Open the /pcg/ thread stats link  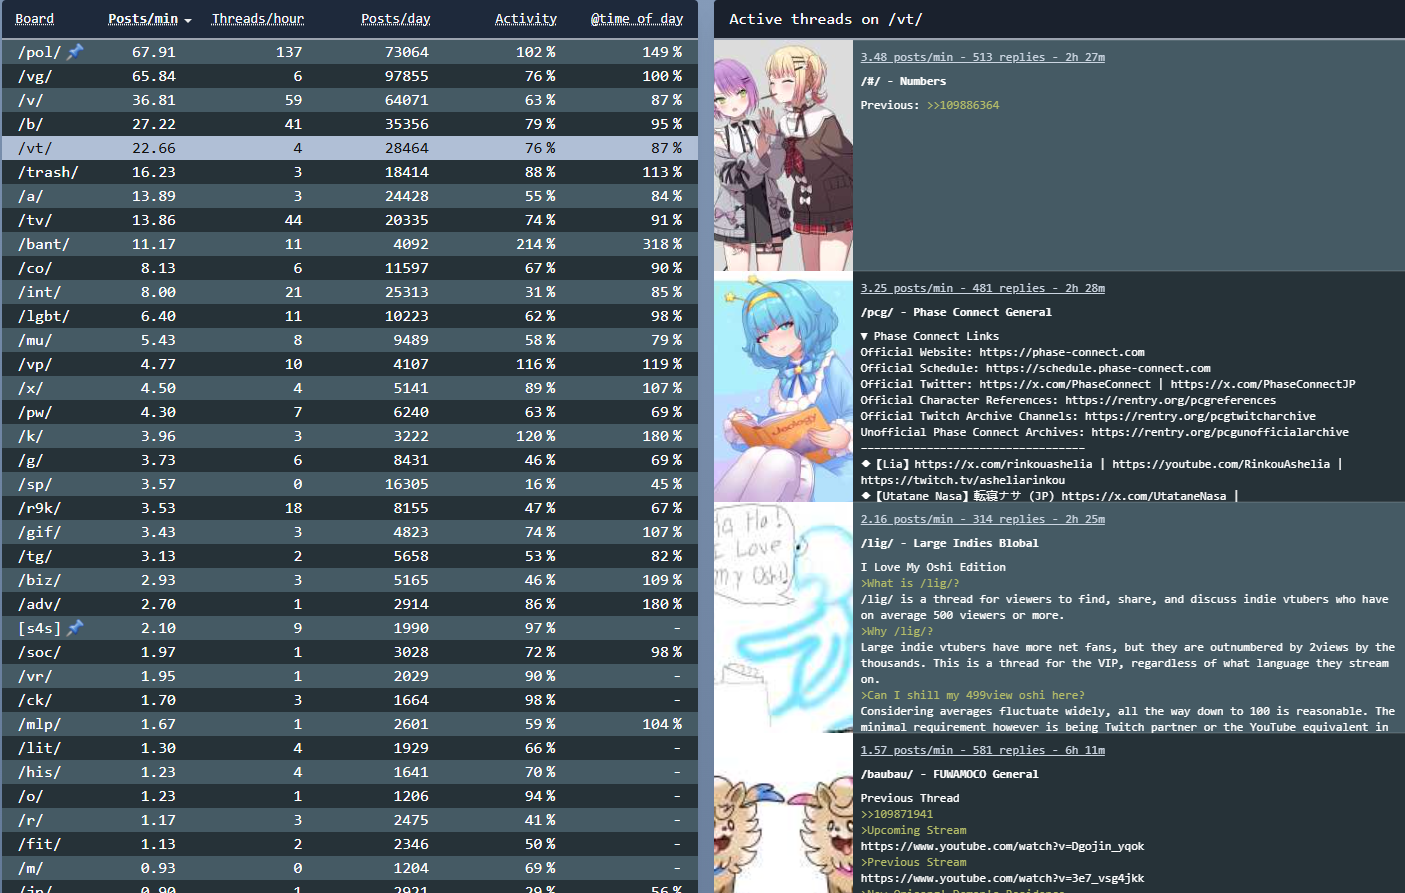tap(983, 288)
